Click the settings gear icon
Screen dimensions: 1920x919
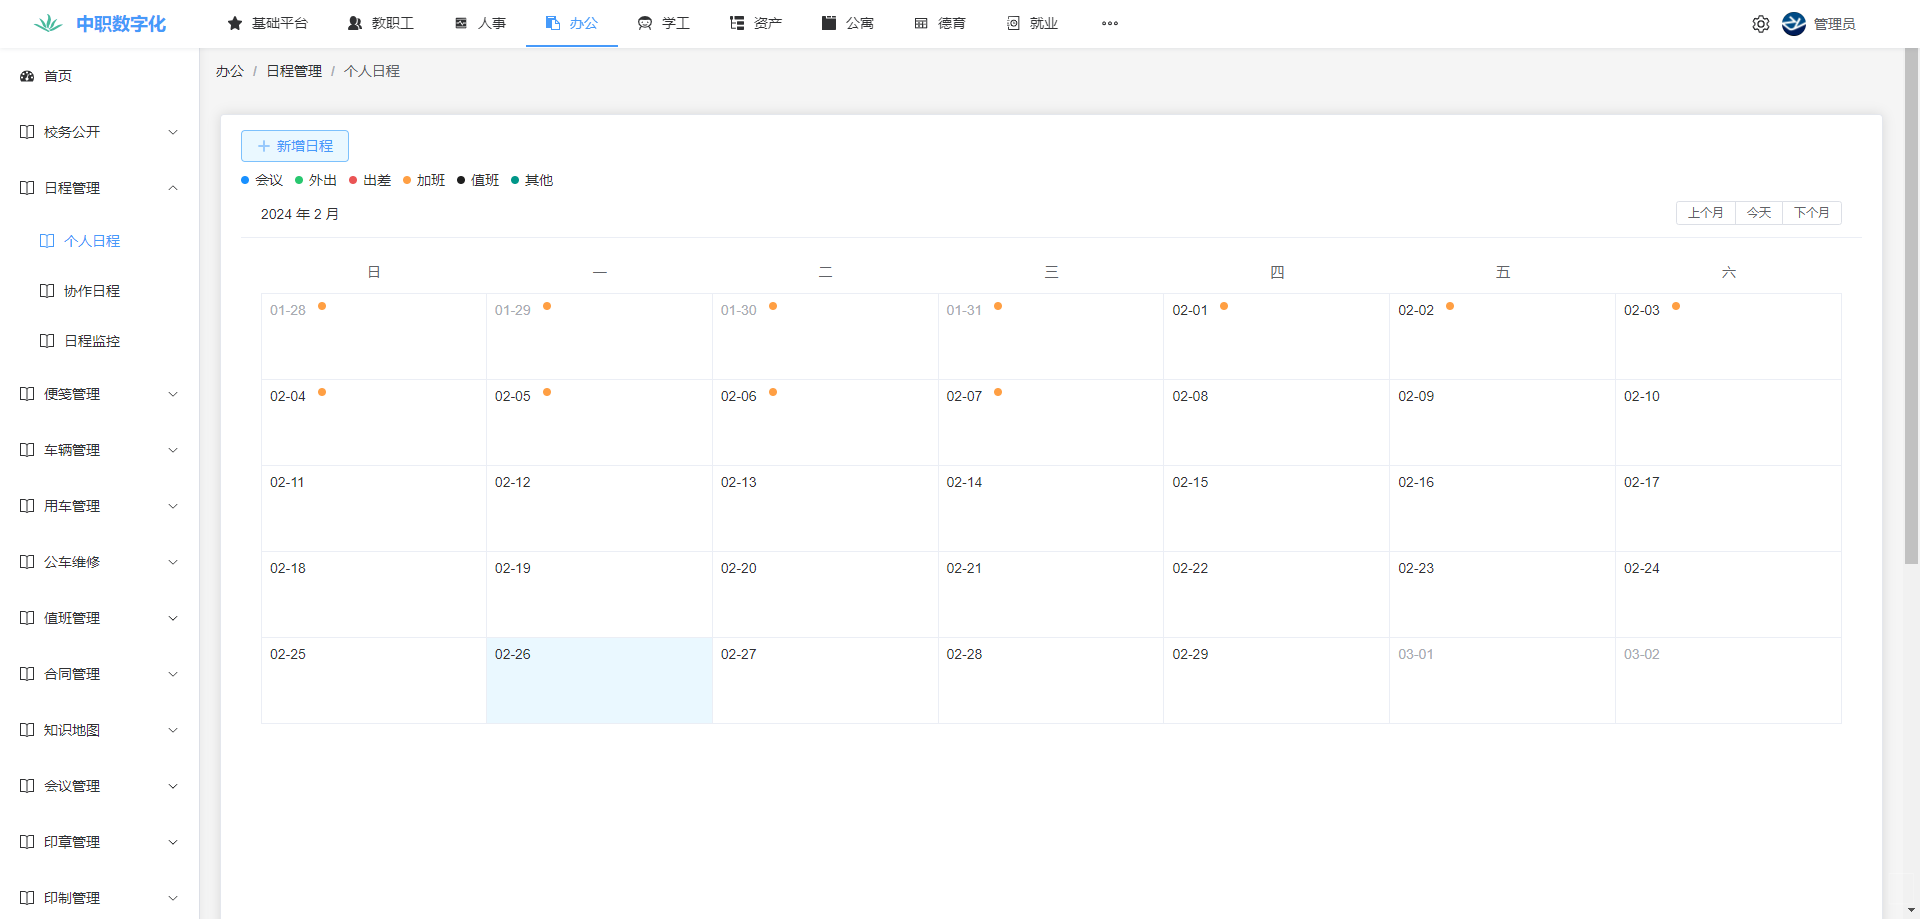tap(1760, 24)
